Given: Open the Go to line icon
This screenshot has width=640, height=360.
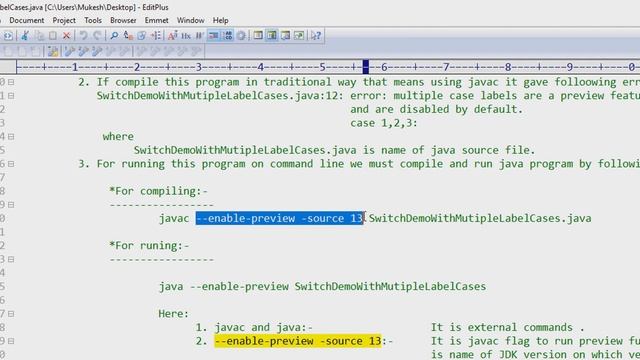Looking at the screenshot, I should 156,36.
